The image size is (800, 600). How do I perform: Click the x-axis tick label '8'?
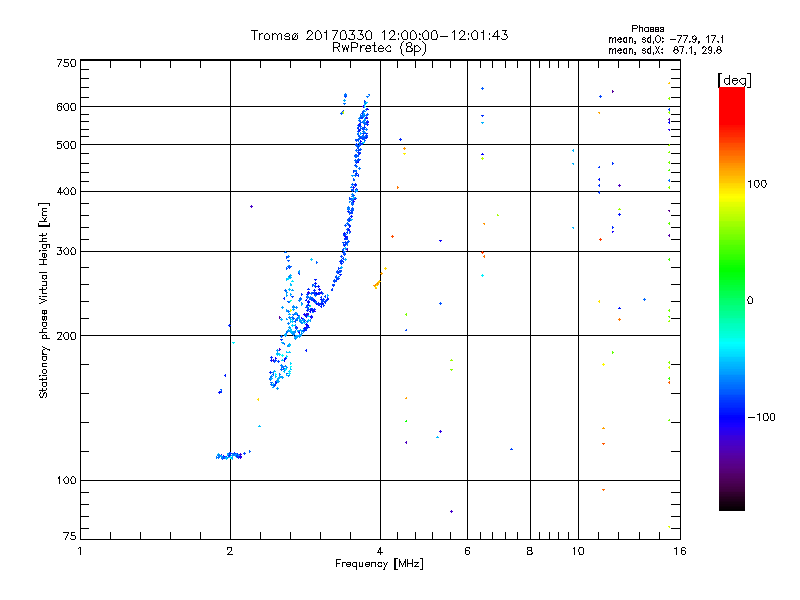pos(530,551)
